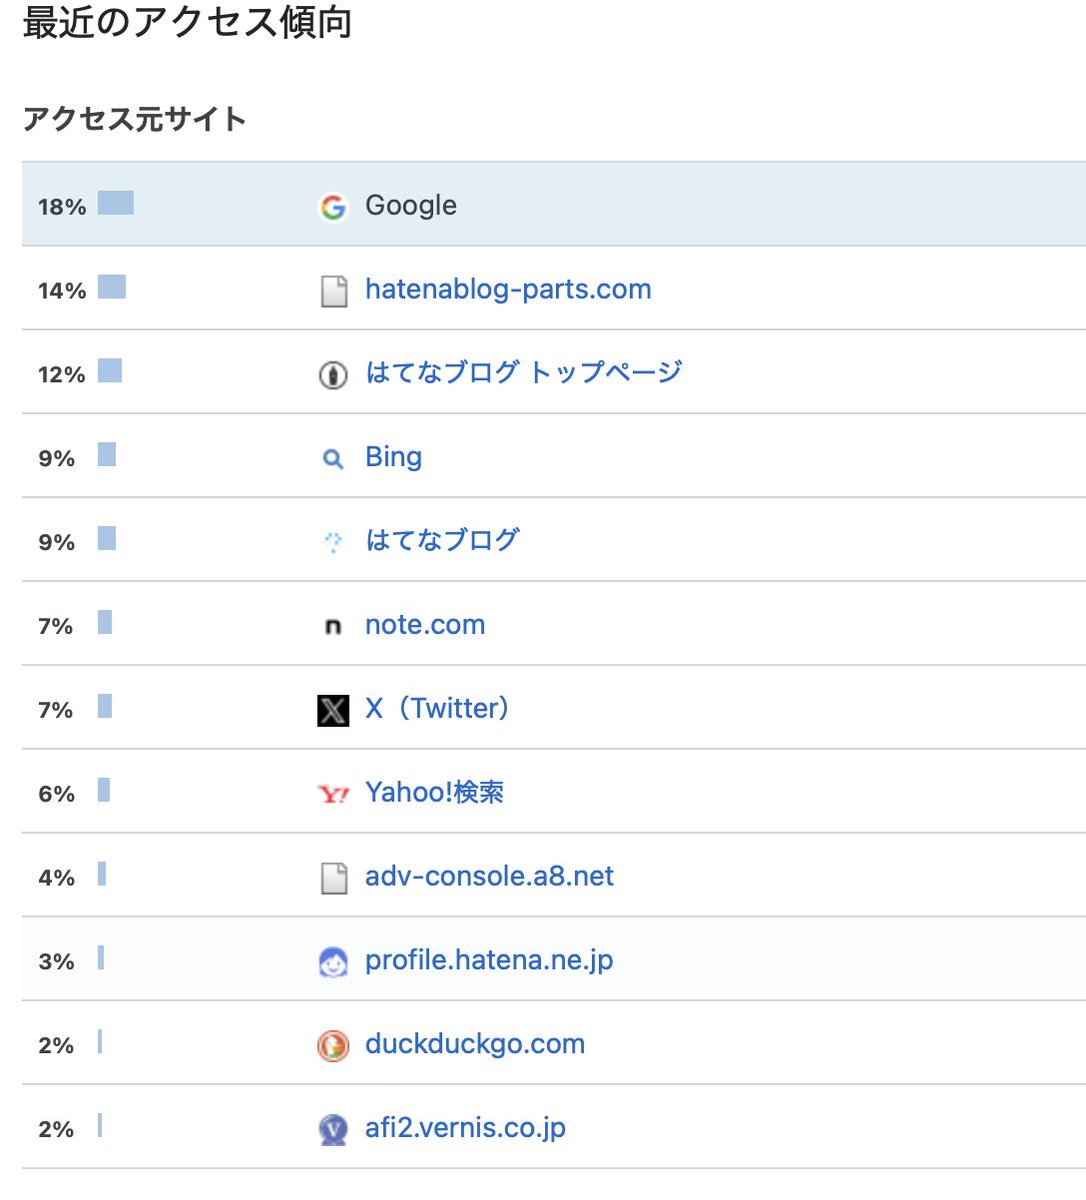1086x1200 pixels.
Task: Open the adv-console.a8.net link
Action: [x=489, y=876]
